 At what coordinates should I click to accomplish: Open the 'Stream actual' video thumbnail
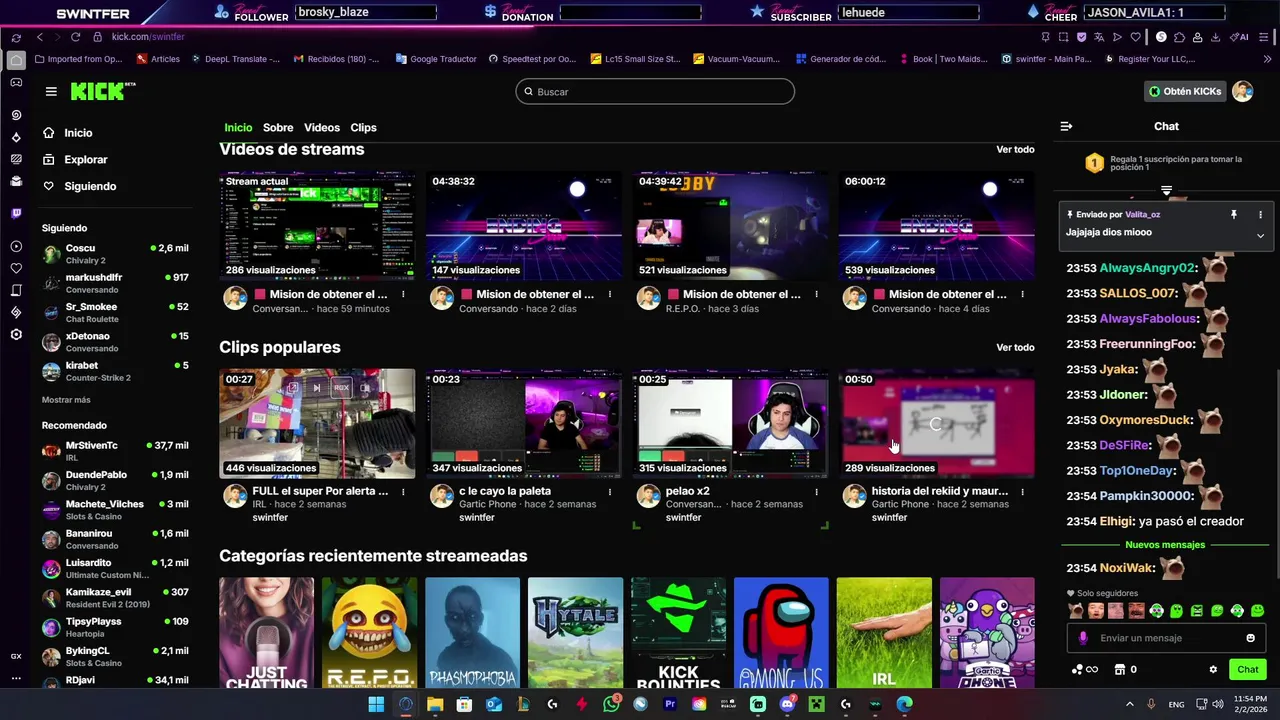tap(317, 227)
